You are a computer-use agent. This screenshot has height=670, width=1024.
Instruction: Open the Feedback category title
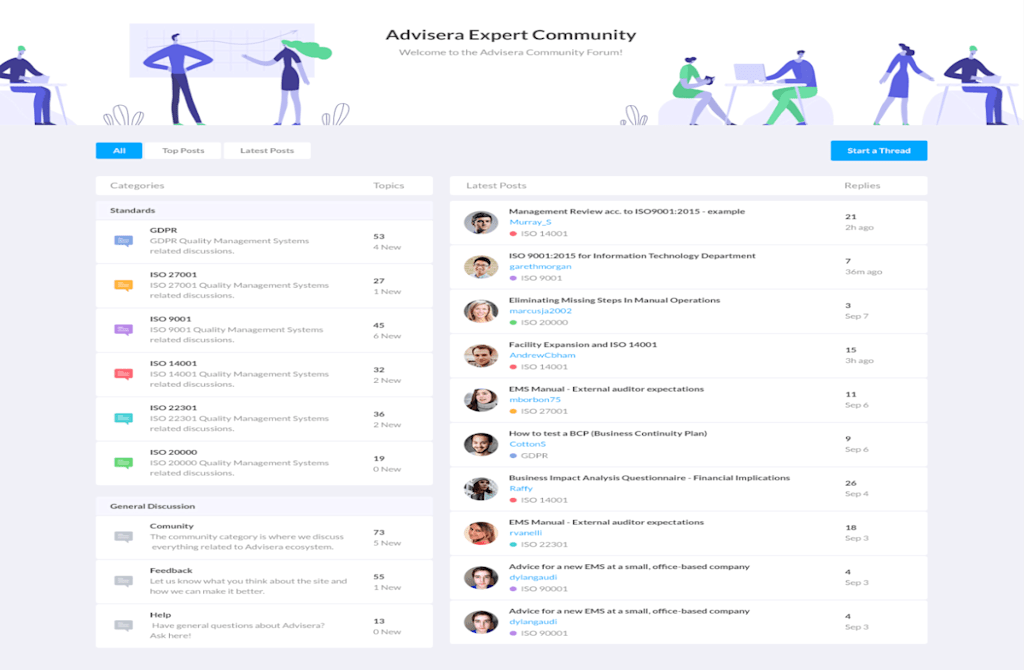[x=171, y=570]
